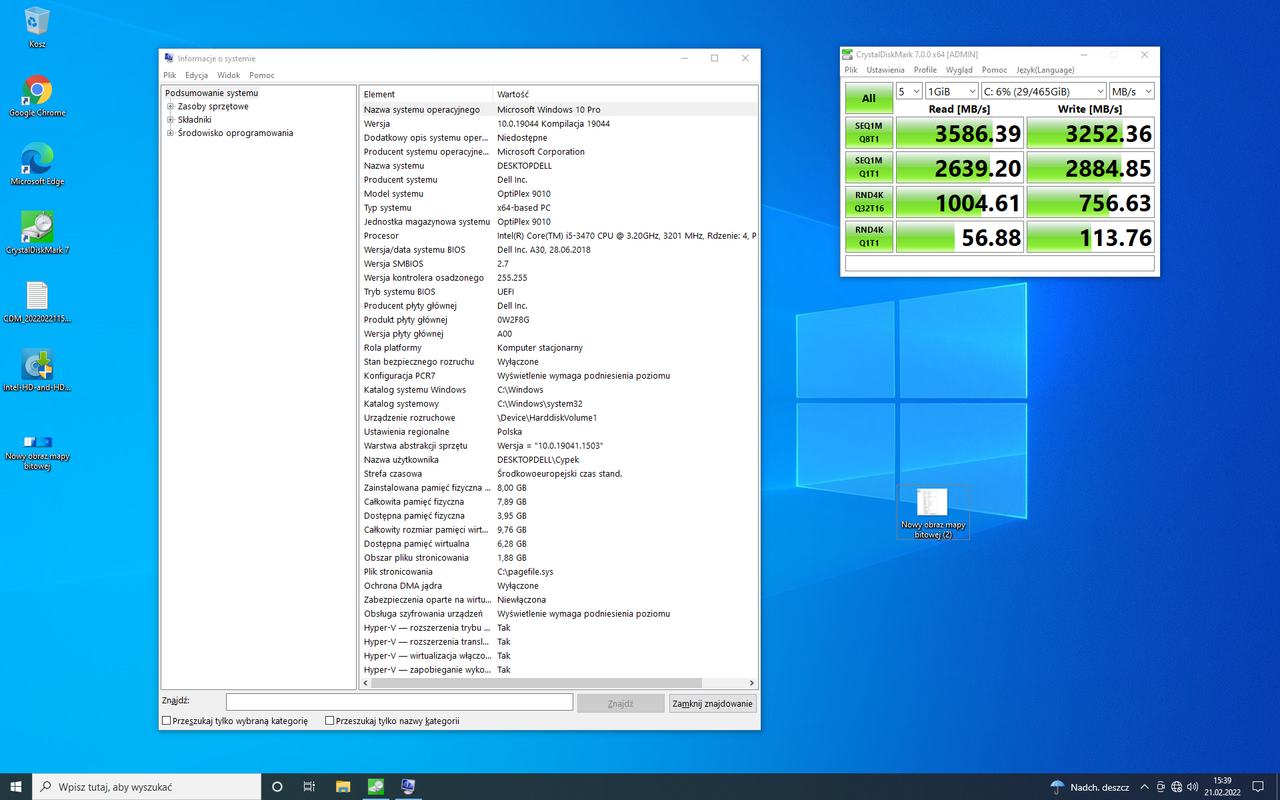Open the Pomoc menu in CrystalDiskMark

tap(994, 70)
